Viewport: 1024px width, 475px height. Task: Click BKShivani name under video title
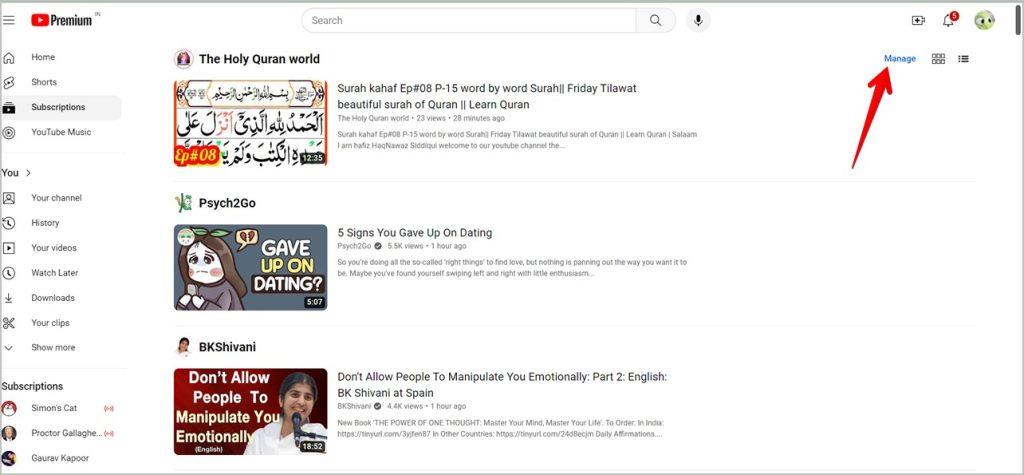[354, 406]
